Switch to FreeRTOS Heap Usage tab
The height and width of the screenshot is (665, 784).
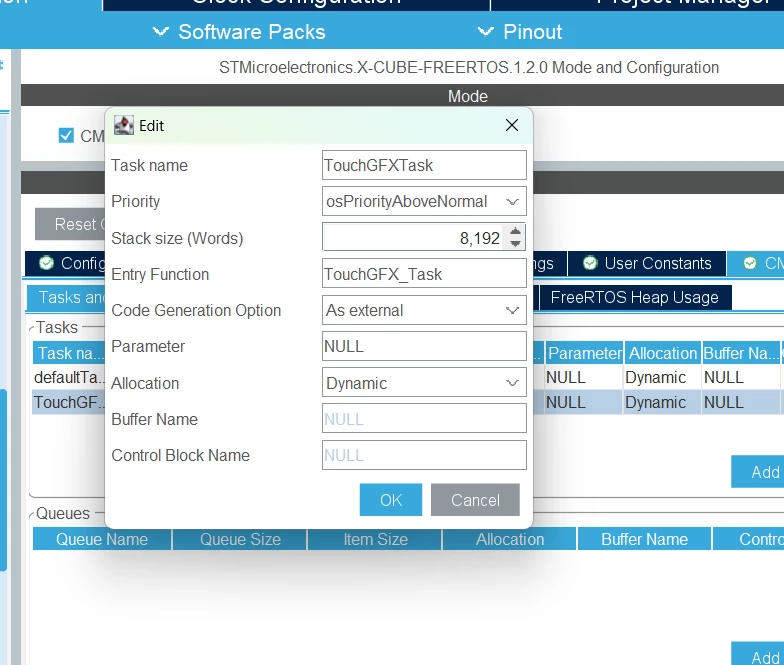634,298
